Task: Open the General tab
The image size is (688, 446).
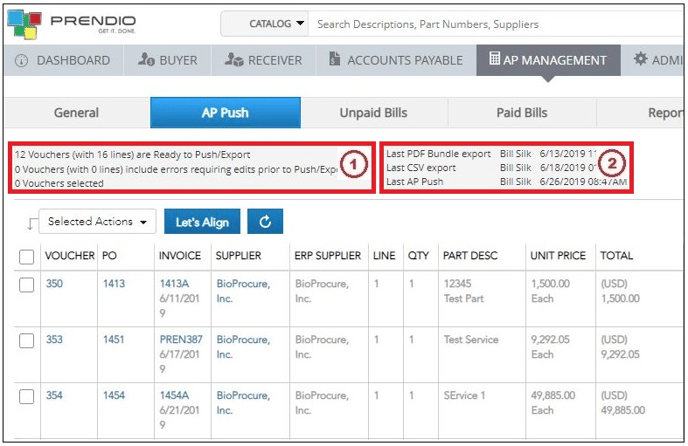Action: [76, 113]
